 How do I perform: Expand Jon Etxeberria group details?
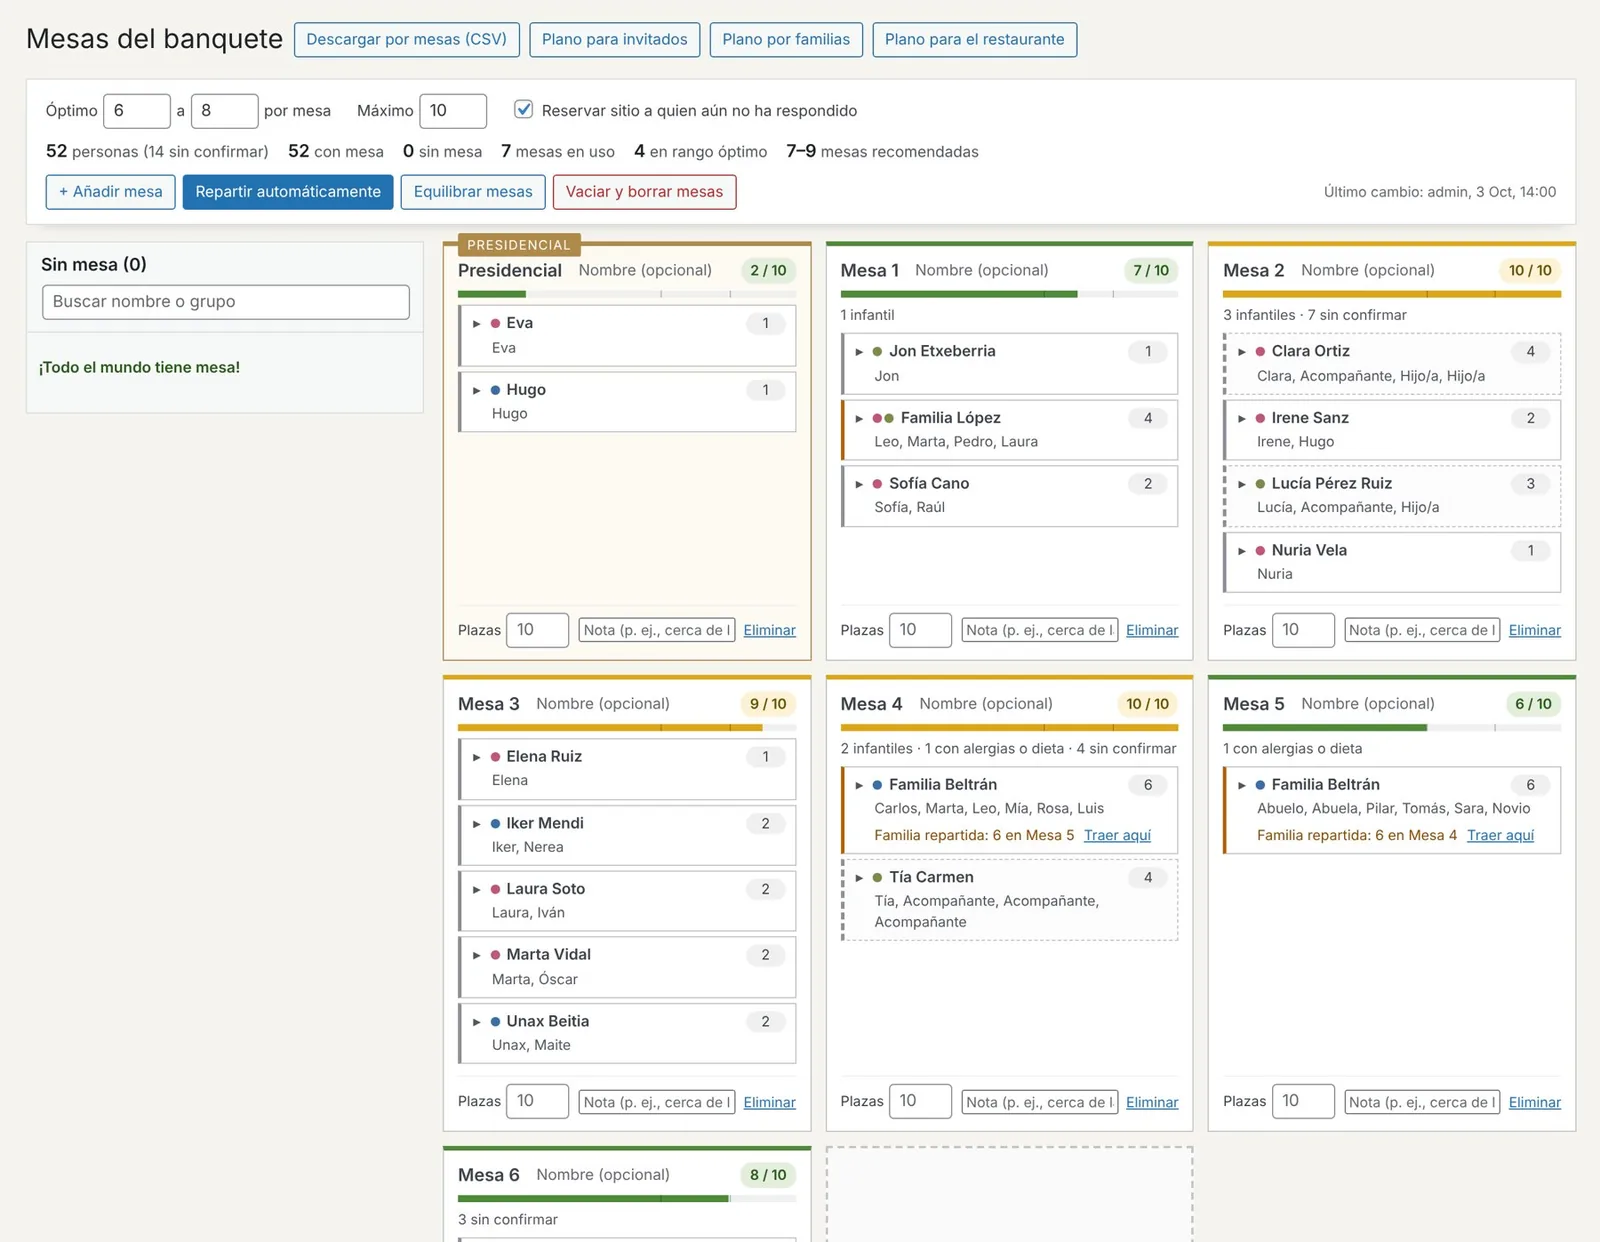(859, 352)
